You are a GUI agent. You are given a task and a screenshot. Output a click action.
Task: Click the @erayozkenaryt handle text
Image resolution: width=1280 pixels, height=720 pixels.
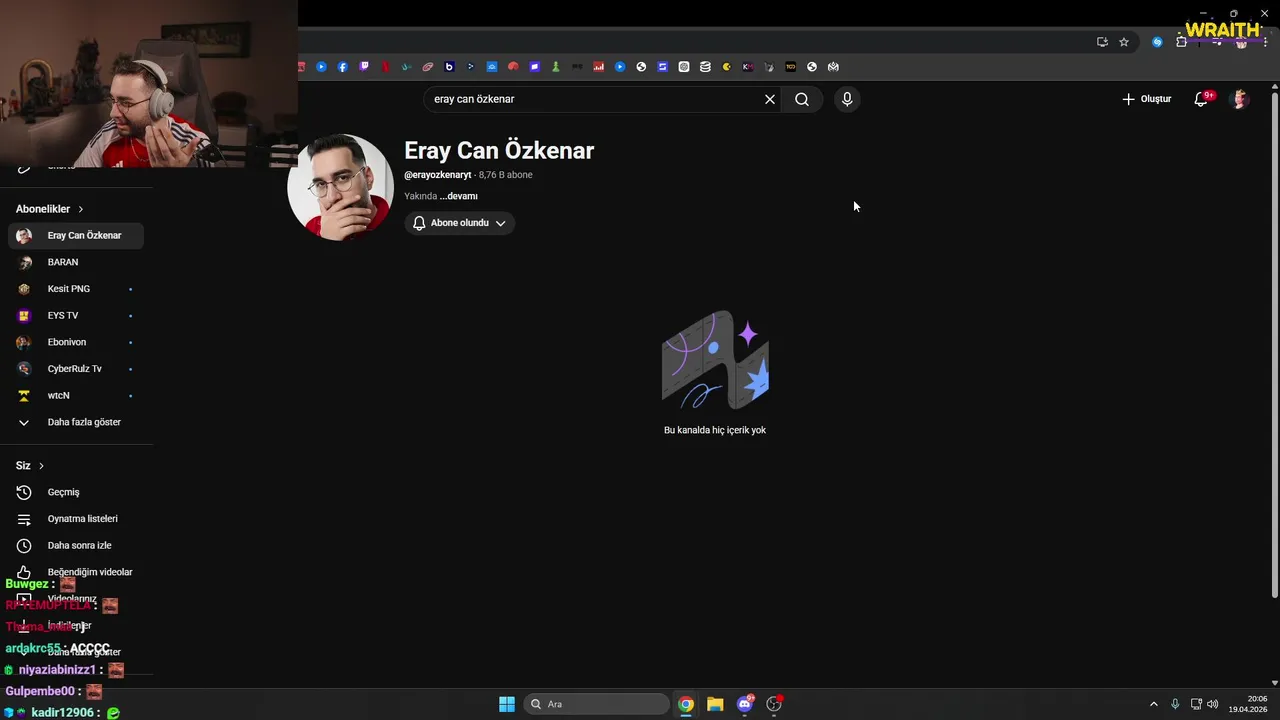tap(437, 175)
